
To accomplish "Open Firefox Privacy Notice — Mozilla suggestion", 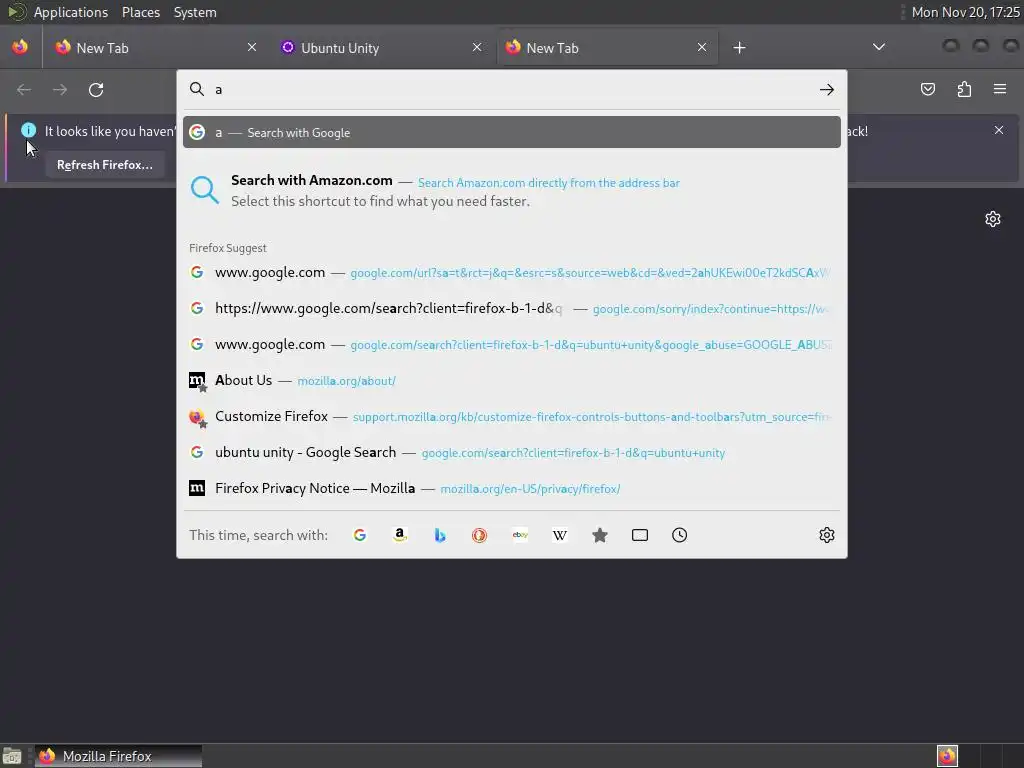I will point(512,488).
